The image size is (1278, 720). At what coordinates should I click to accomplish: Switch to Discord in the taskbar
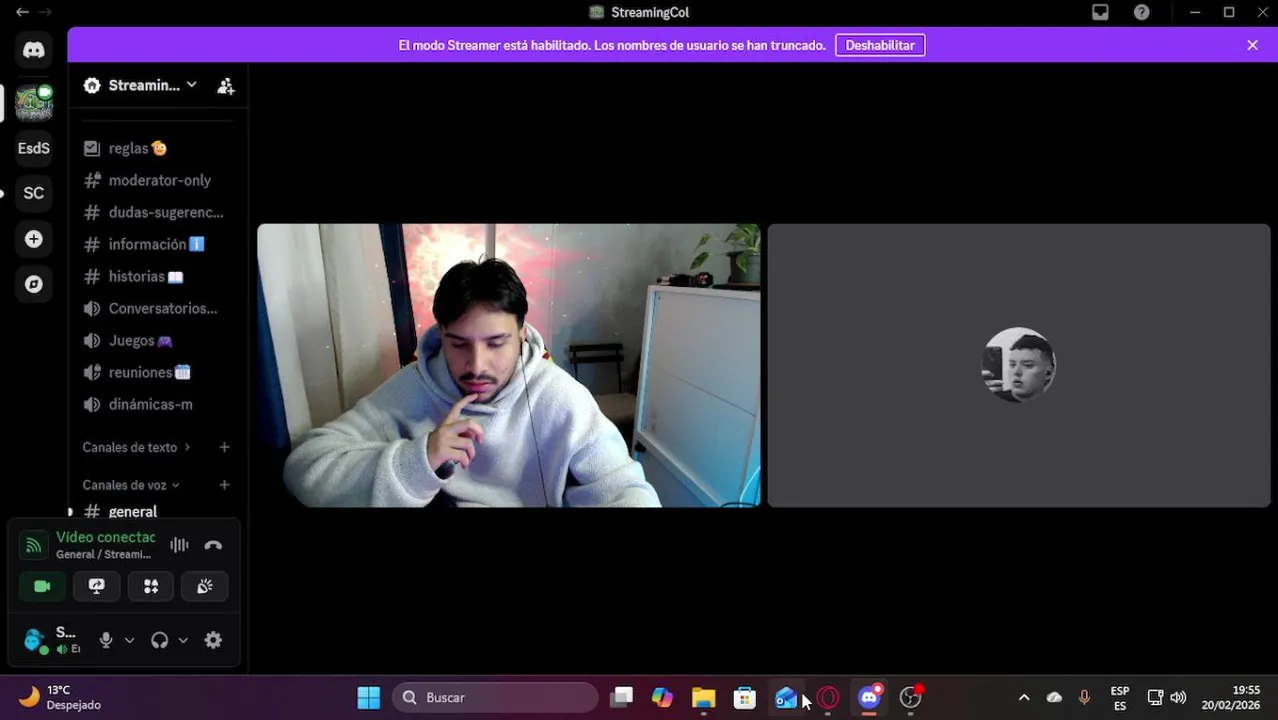(x=870, y=697)
